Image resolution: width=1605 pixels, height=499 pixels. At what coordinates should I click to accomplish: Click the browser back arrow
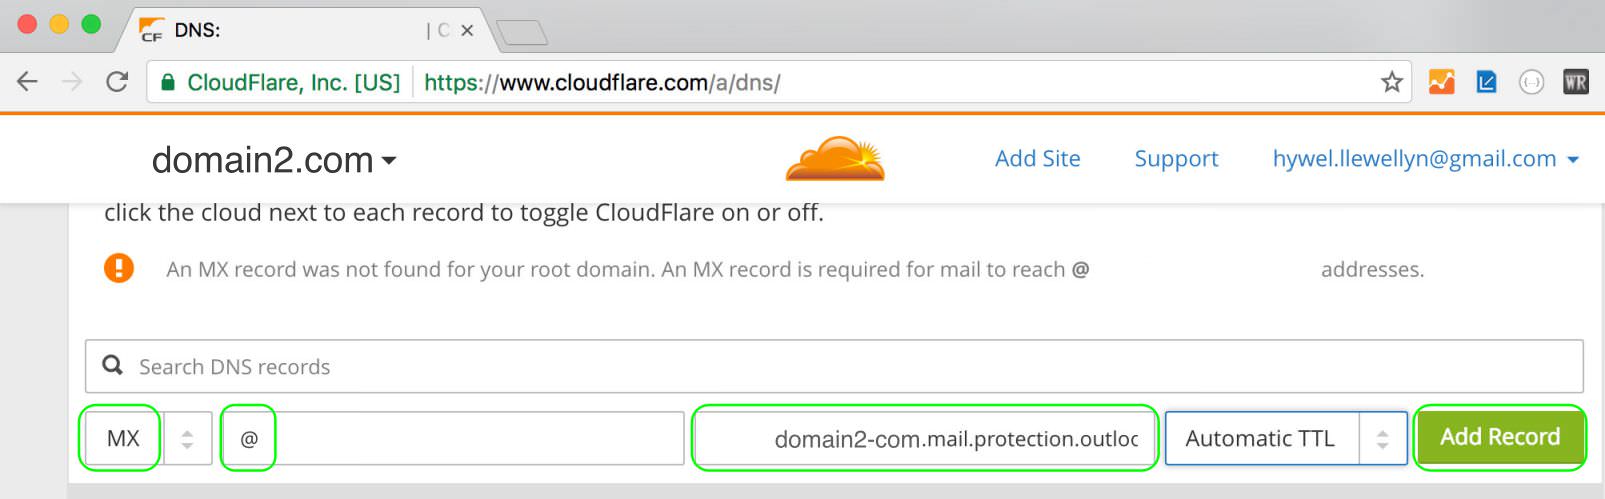pyautogui.click(x=27, y=82)
